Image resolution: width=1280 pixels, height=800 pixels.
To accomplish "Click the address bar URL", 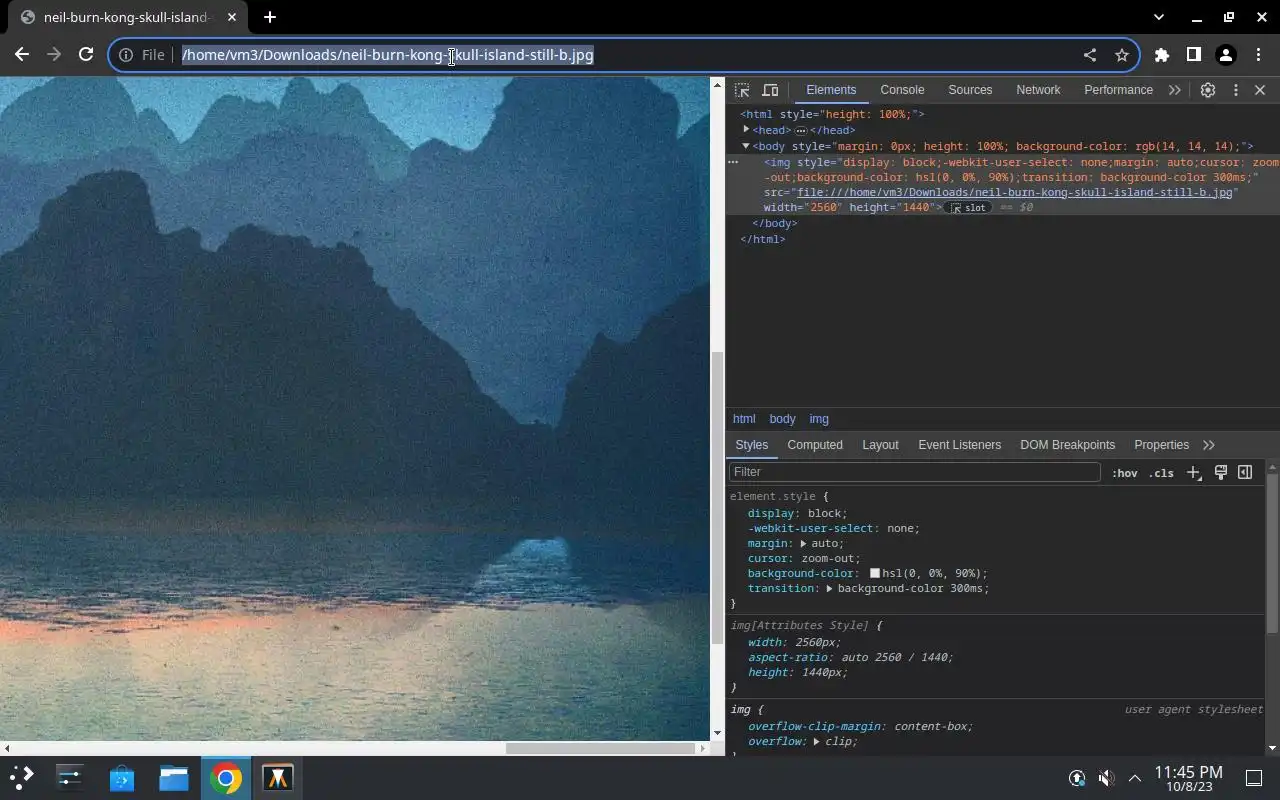I will tap(388, 55).
